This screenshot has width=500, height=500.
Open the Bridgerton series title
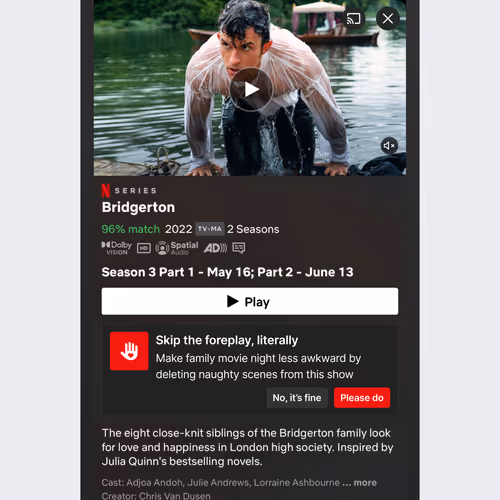pyautogui.click(x=138, y=207)
